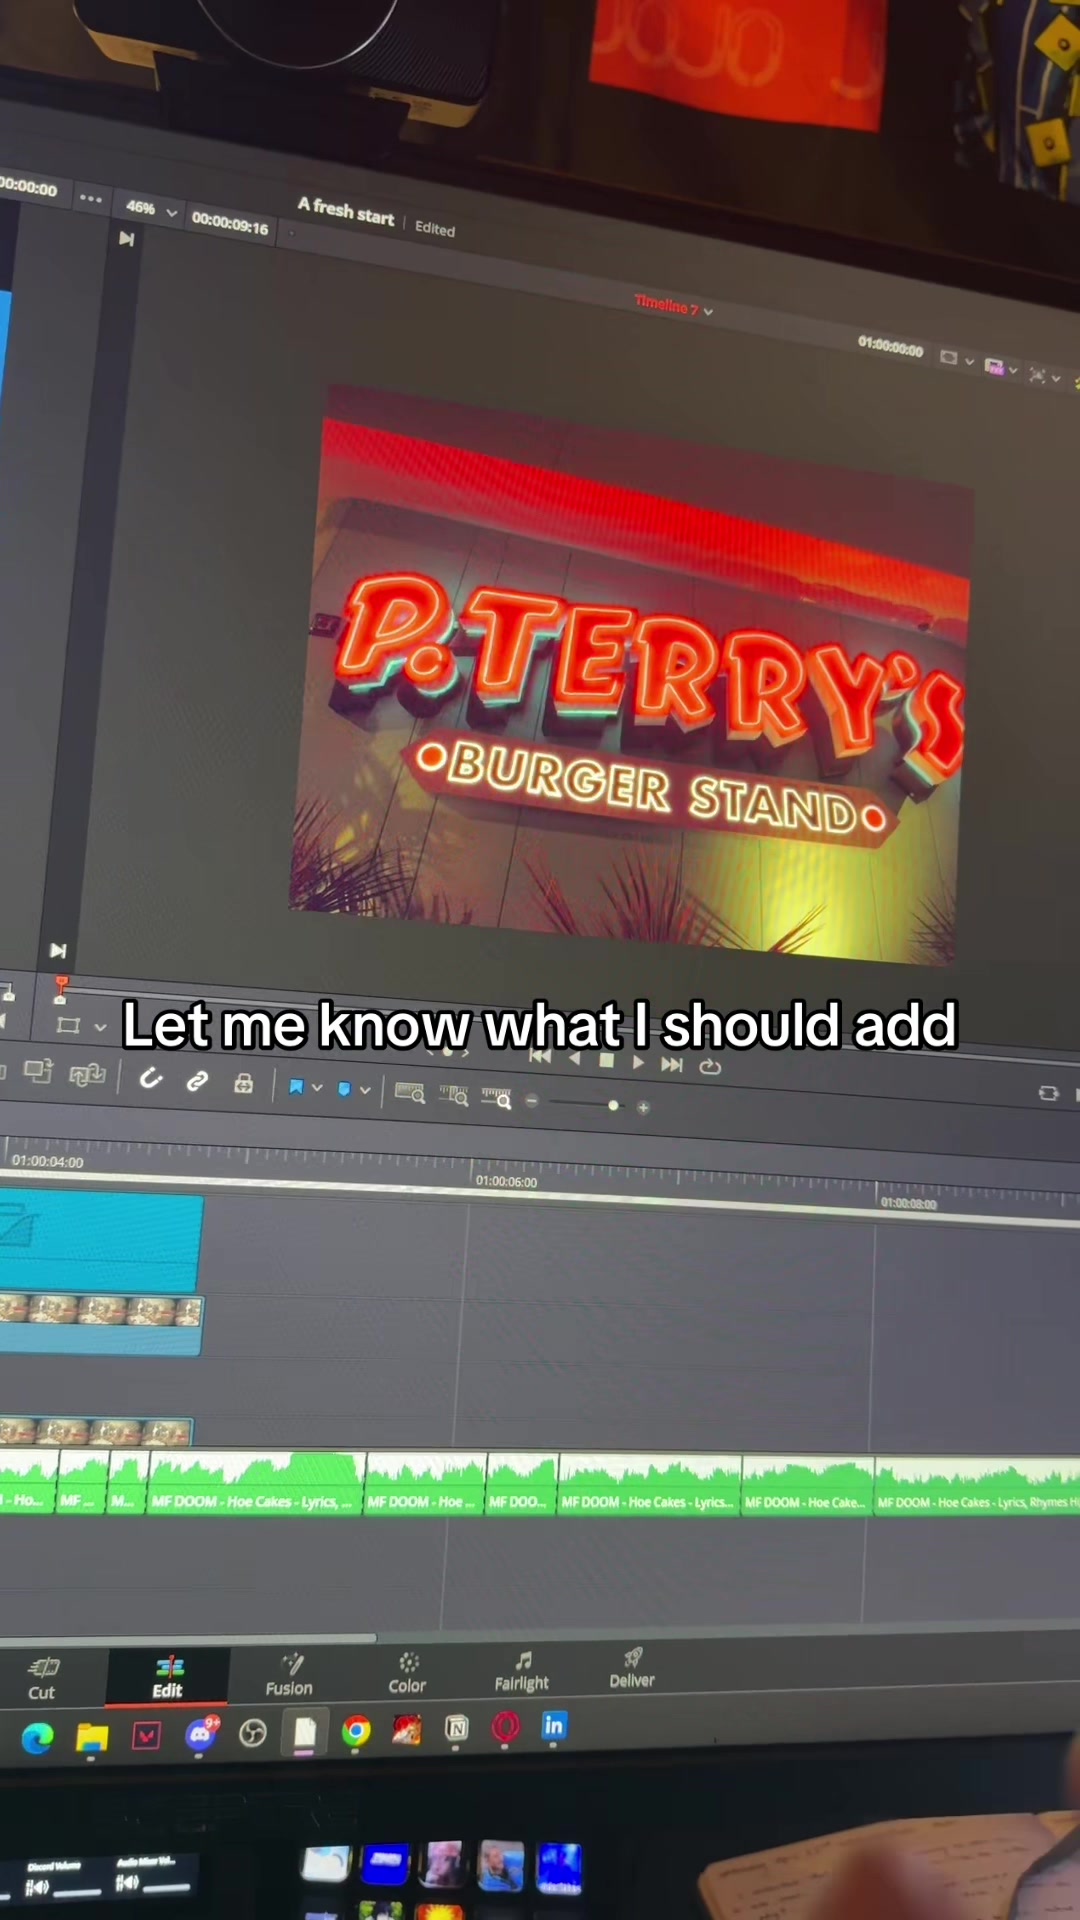Open Valorant from the taskbar
The image size is (1080, 1920).
coord(146,1736)
